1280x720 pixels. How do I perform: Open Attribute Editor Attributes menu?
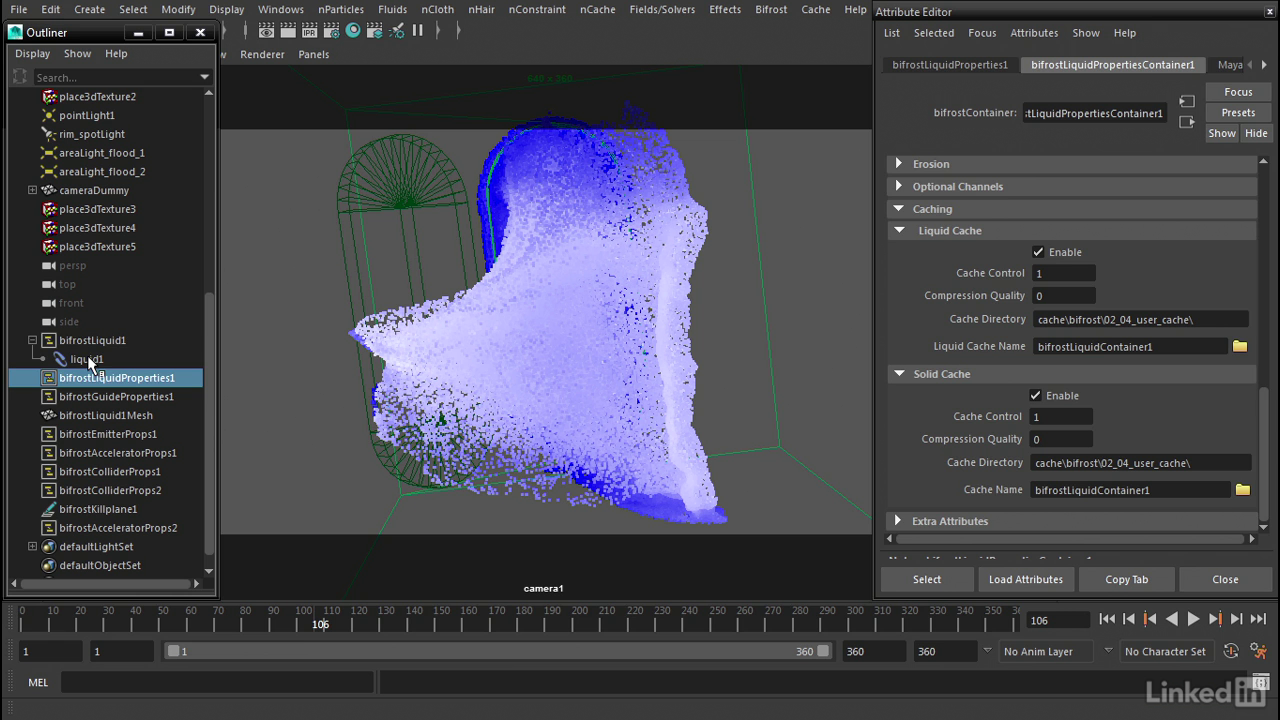point(1034,33)
